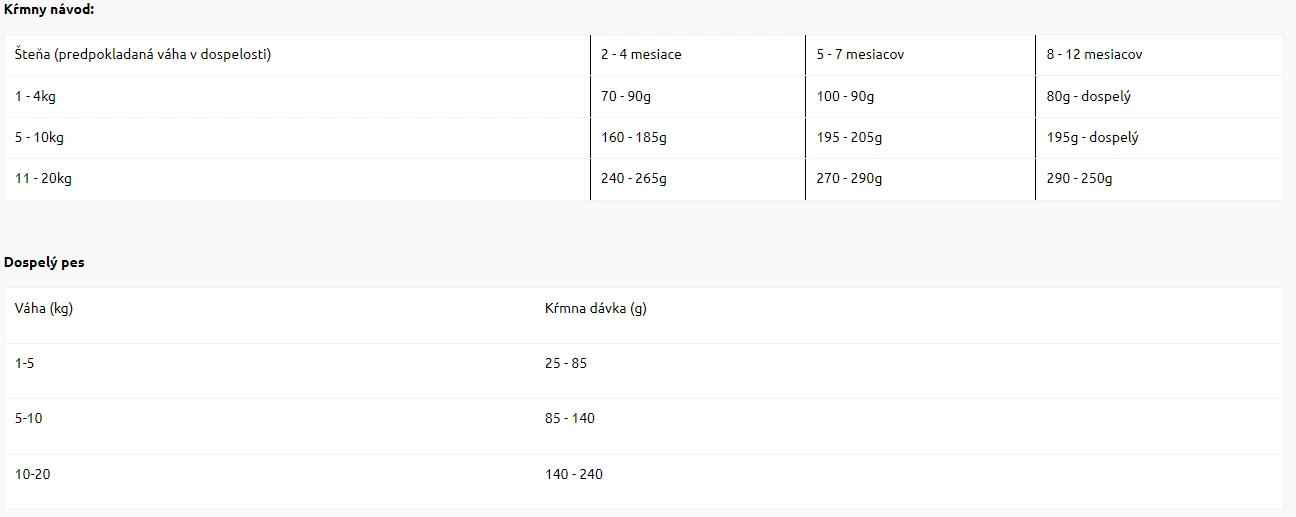
Task: Select the '1 - 4kg' puppy weight row
Action: 644,97
